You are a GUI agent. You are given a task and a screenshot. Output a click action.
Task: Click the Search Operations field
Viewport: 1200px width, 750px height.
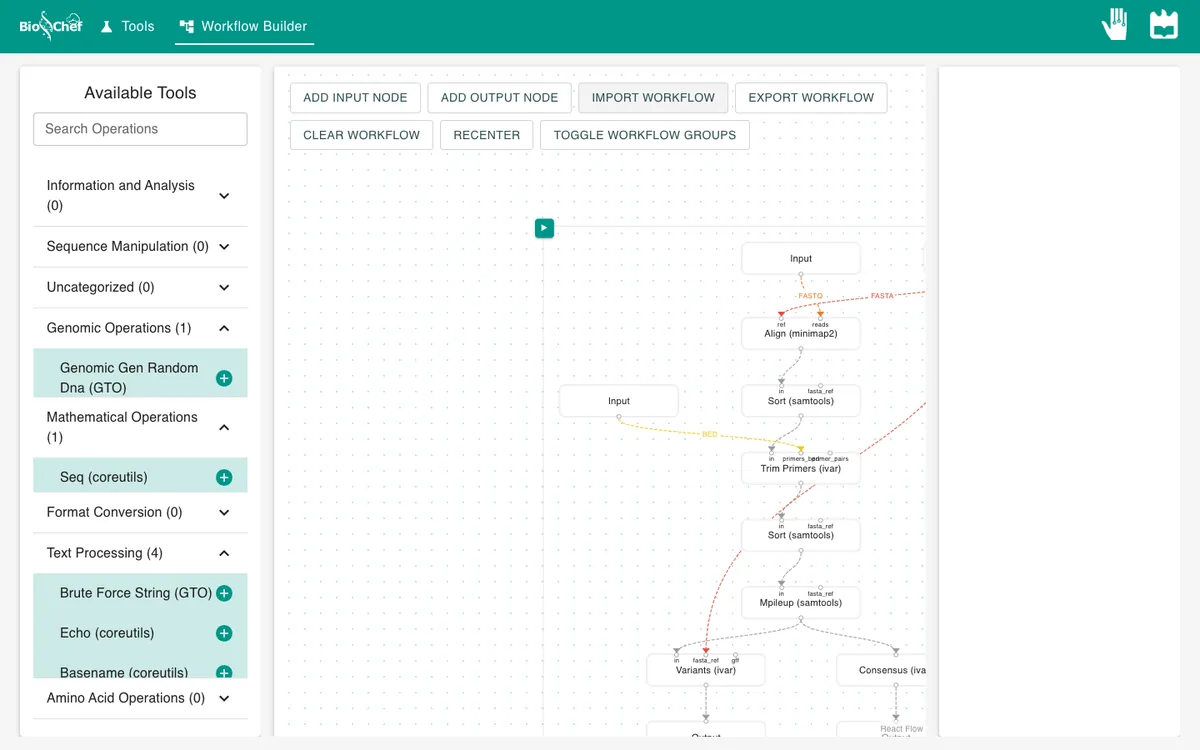pos(140,129)
